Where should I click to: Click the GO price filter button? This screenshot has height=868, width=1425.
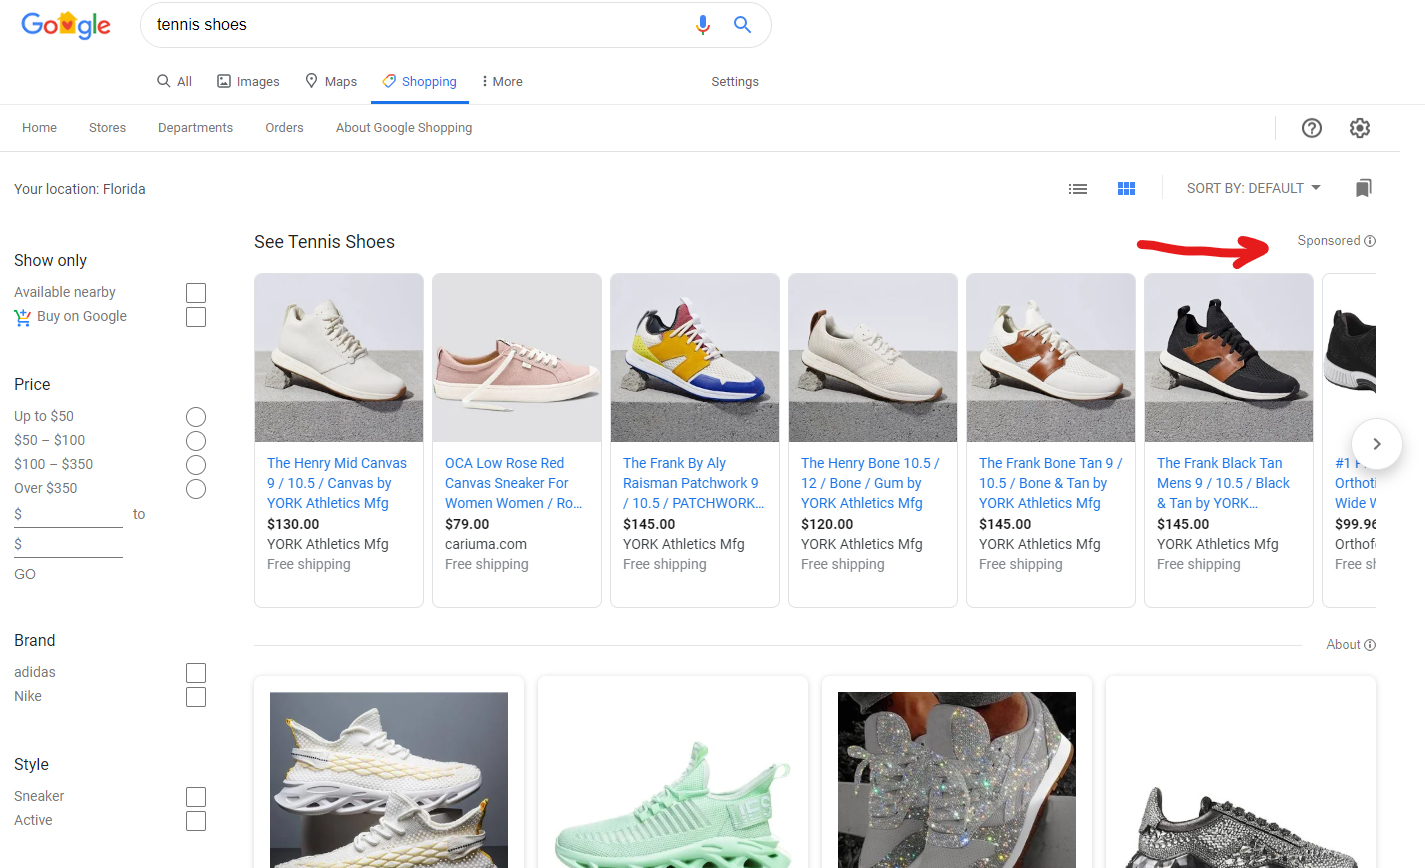(25, 574)
